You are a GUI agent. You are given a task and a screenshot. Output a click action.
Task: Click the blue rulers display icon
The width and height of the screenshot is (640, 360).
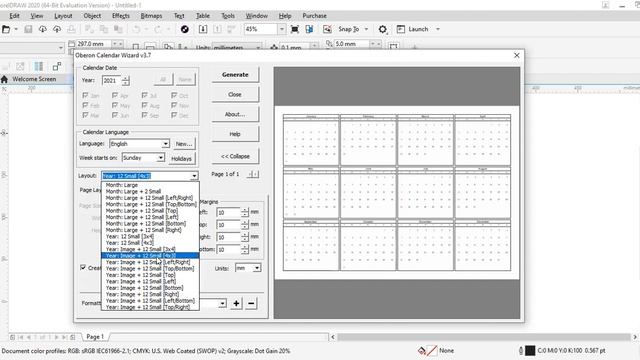coord(309,29)
